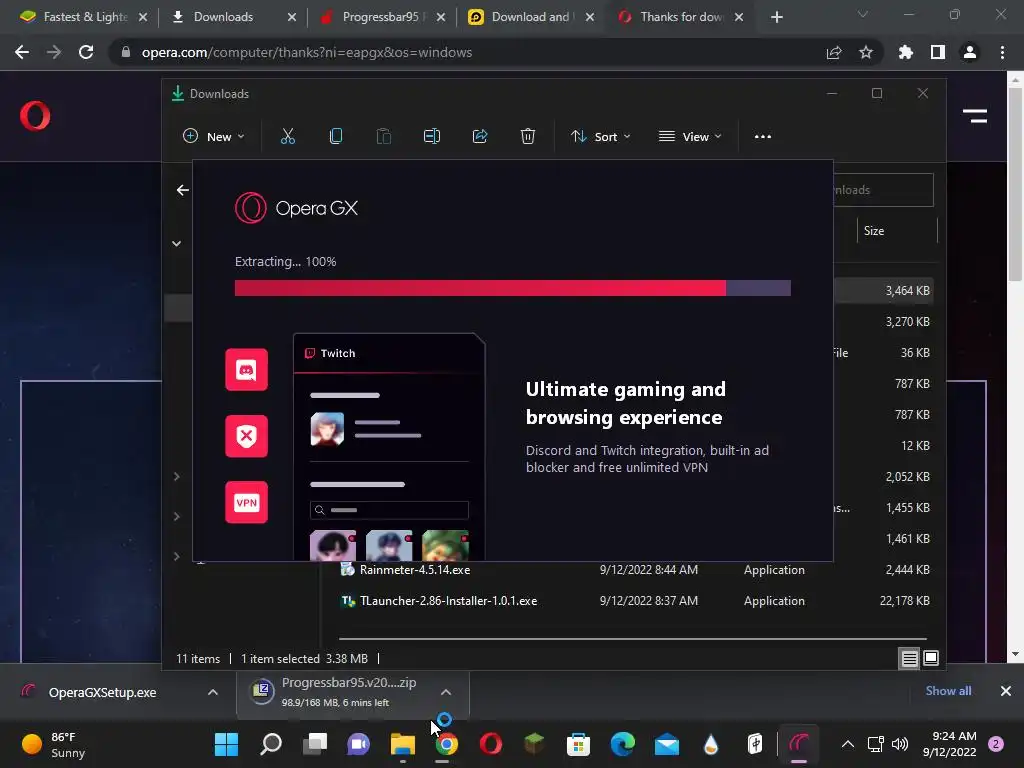Click Paste icon in Downloads toolbar
Screen dimensions: 1024x768
[x=384, y=136]
